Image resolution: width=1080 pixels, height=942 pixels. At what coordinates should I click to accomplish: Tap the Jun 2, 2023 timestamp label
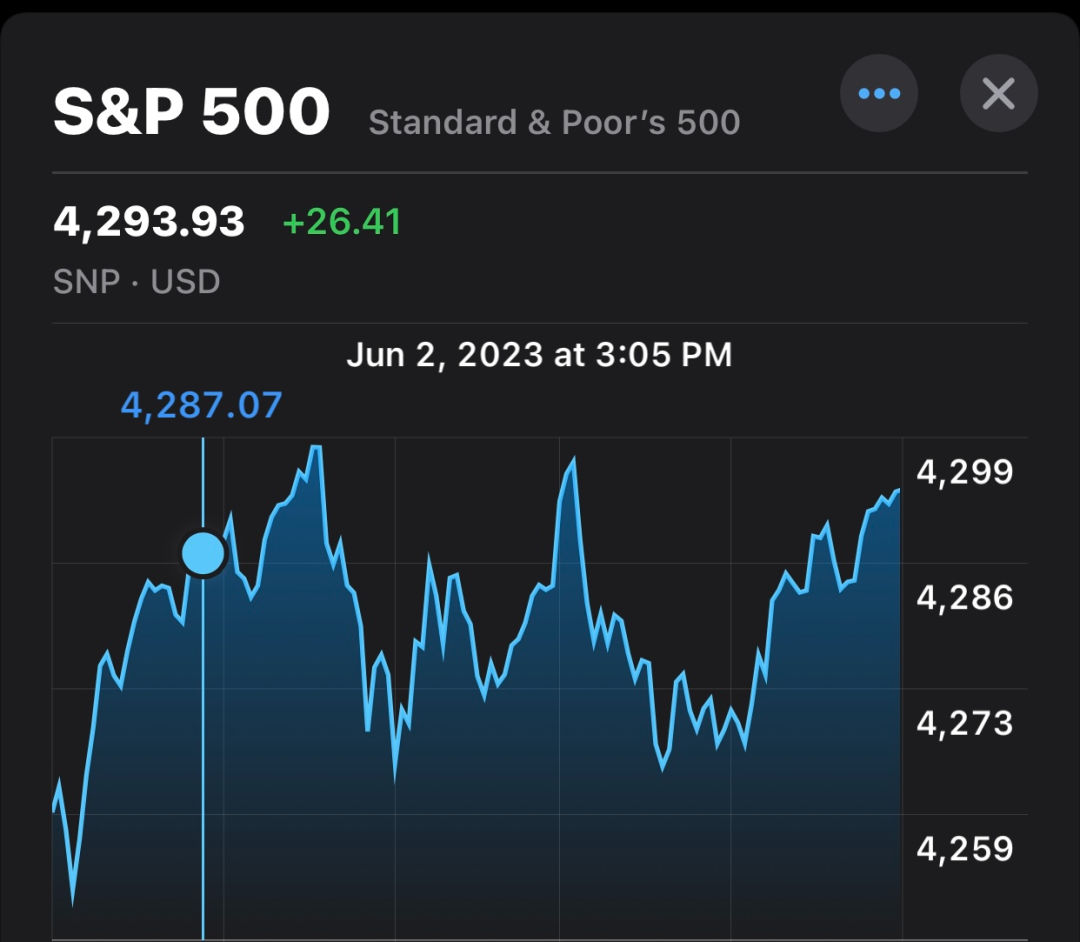click(539, 355)
